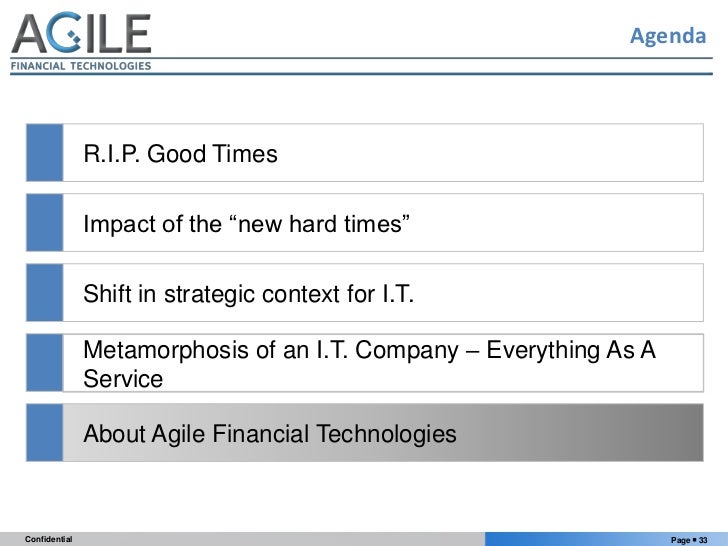This screenshot has width=728, height=546.
Task: Click the blue footer bar segment
Action: pyautogui.click(x=606, y=539)
